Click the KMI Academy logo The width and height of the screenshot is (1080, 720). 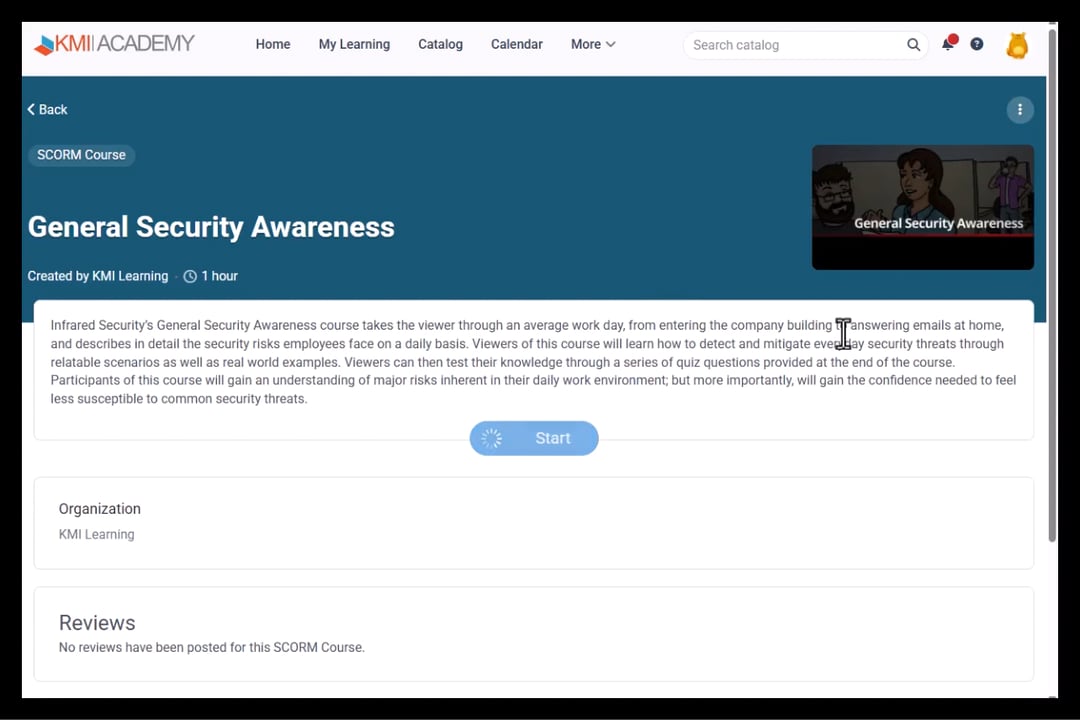(x=114, y=44)
